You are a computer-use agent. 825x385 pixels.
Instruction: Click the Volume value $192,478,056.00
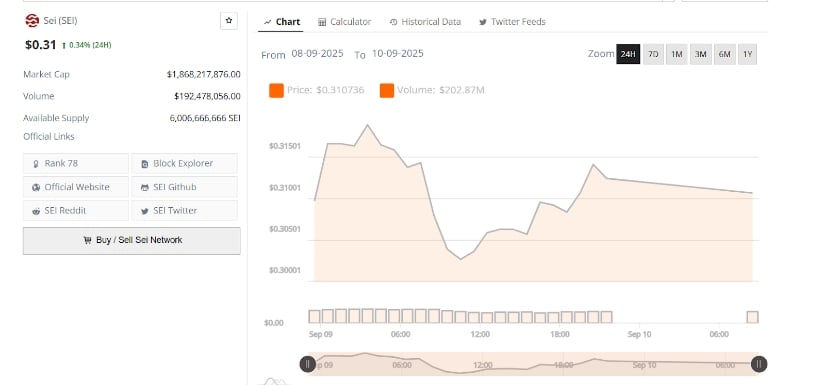(x=207, y=96)
